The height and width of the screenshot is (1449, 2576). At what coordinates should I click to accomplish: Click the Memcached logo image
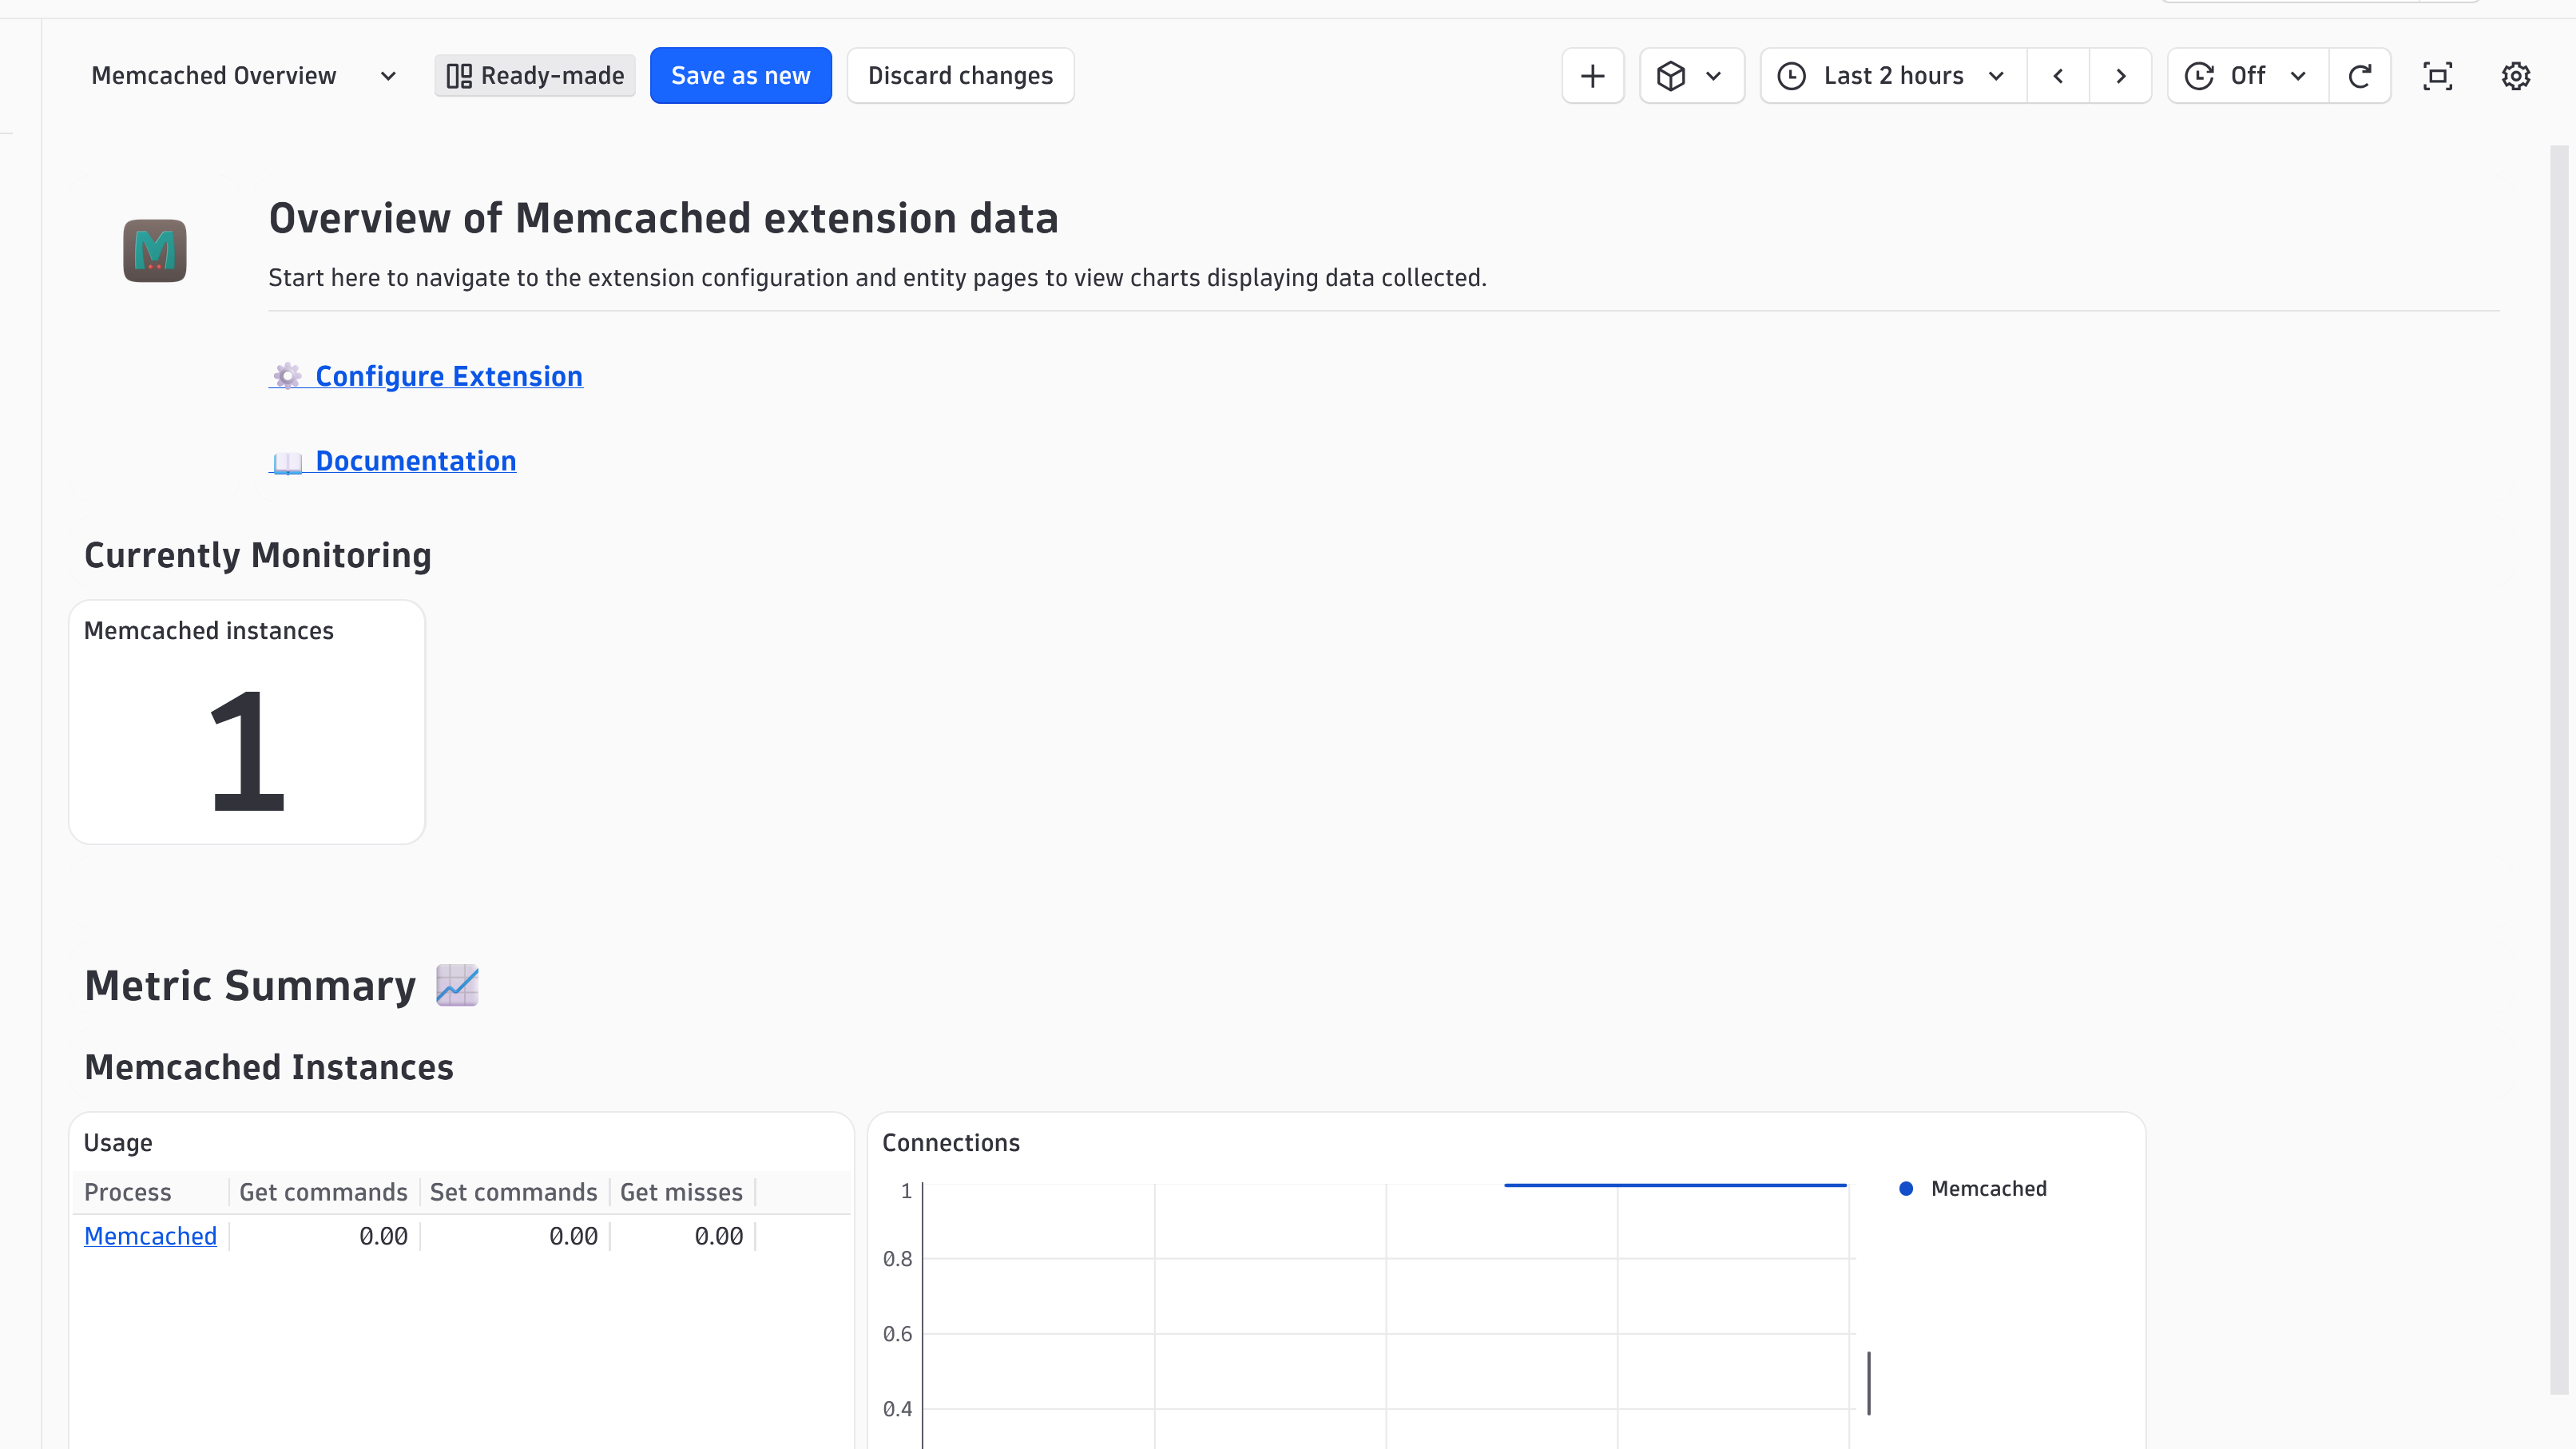tap(155, 251)
